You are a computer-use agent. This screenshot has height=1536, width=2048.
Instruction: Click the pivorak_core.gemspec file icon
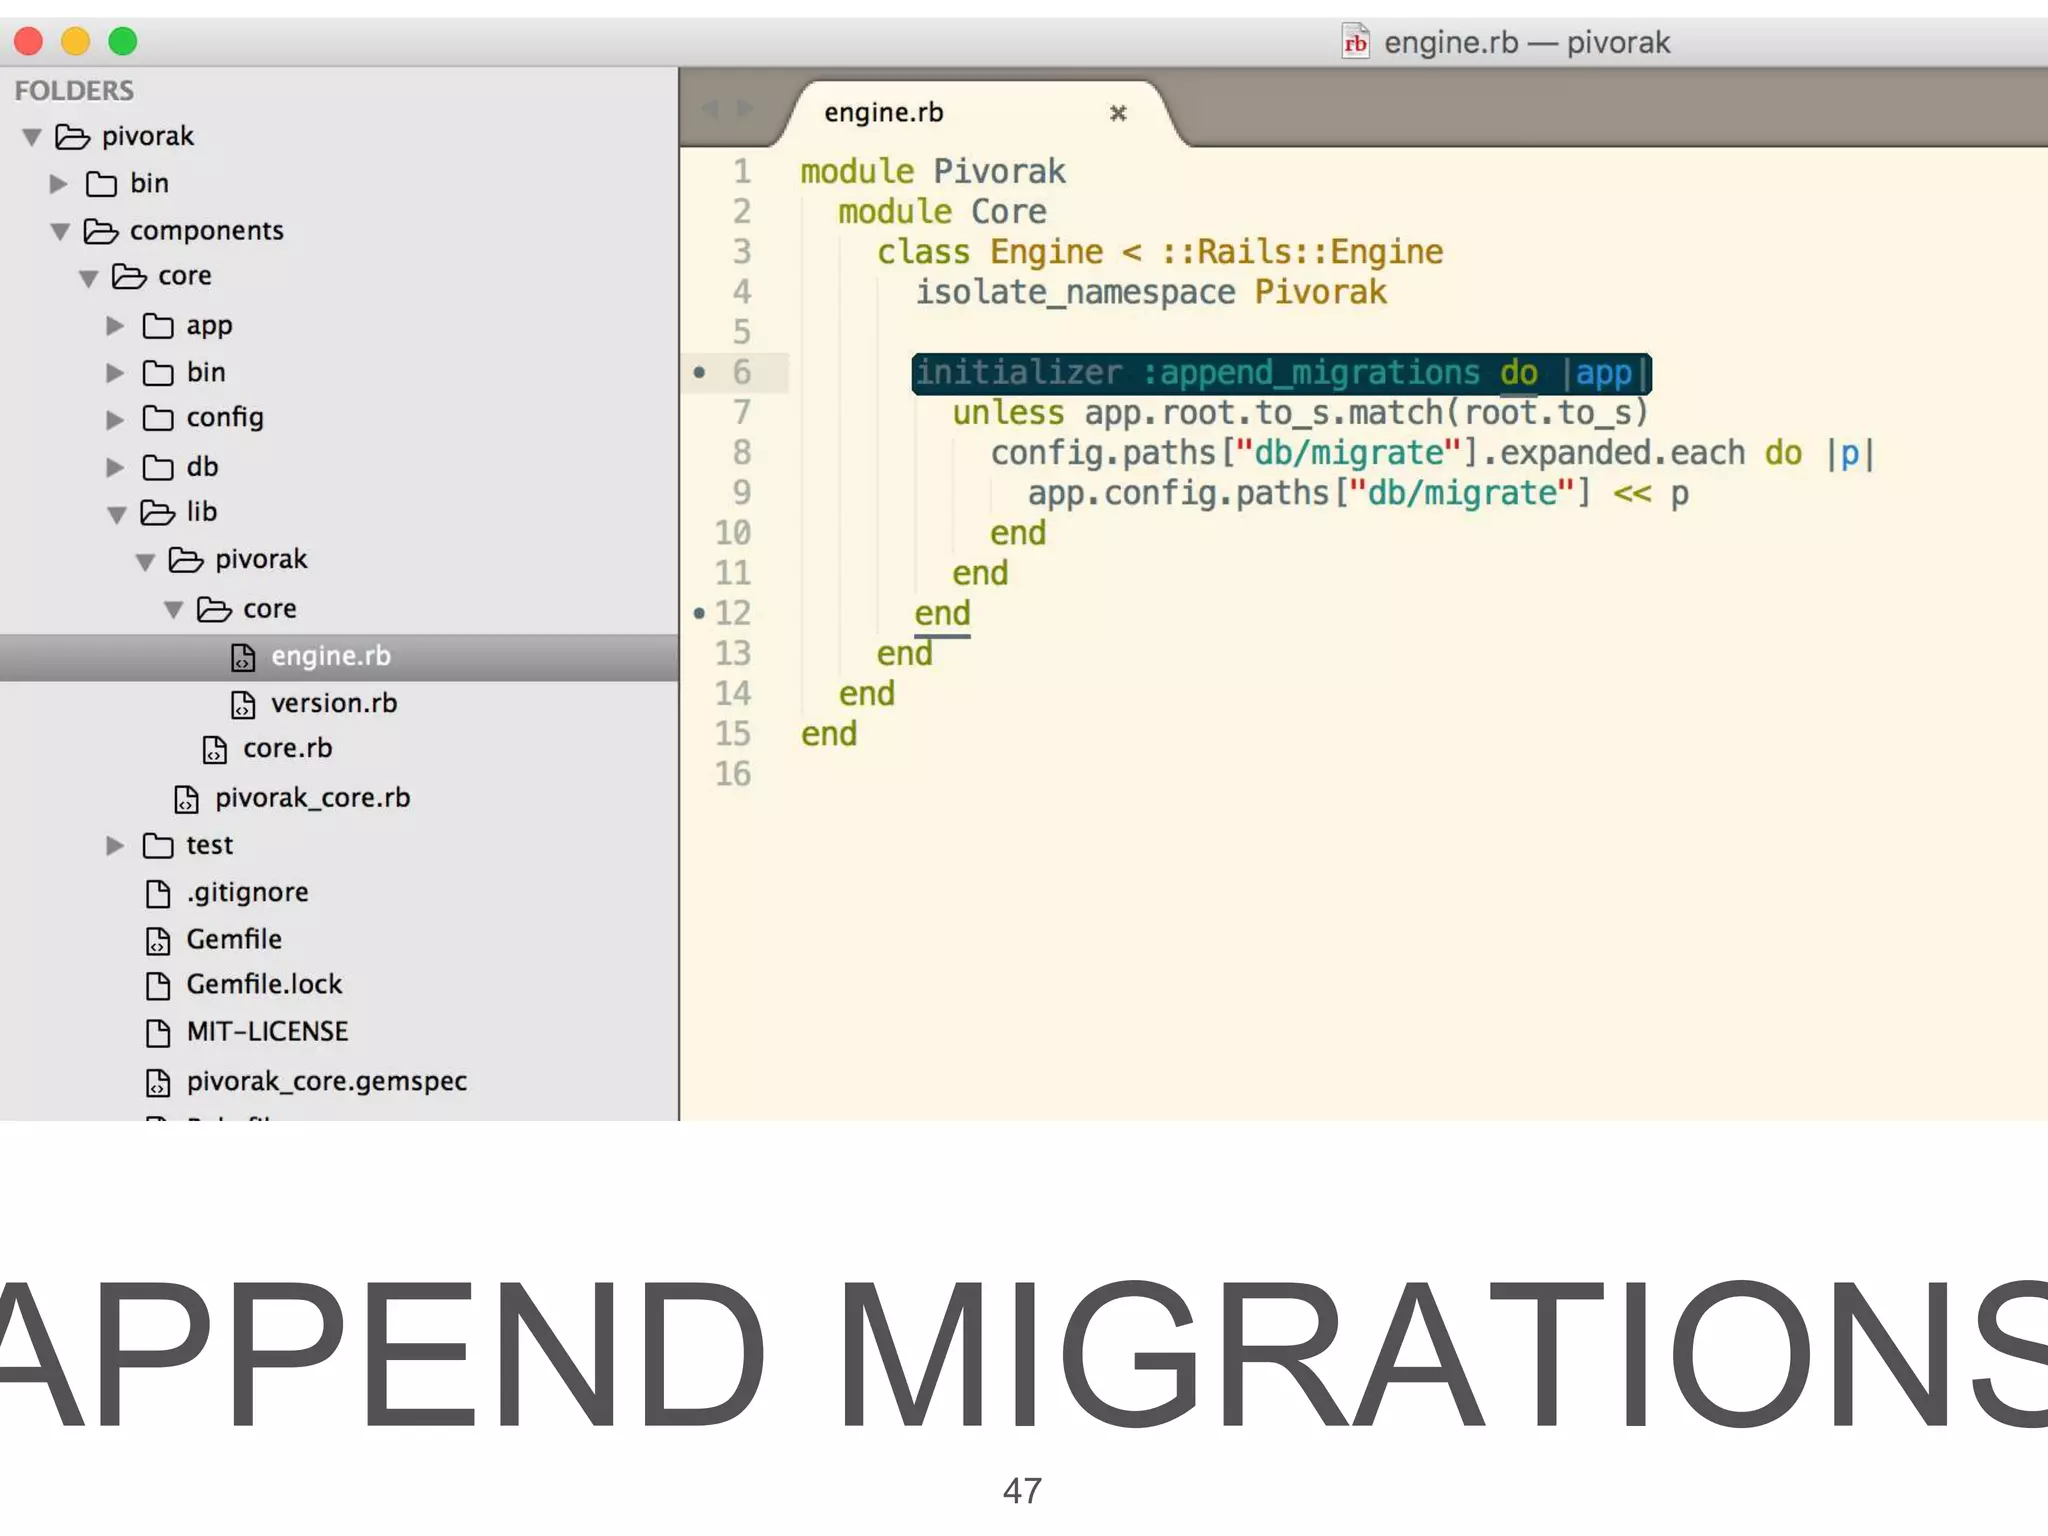point(158,1083)
